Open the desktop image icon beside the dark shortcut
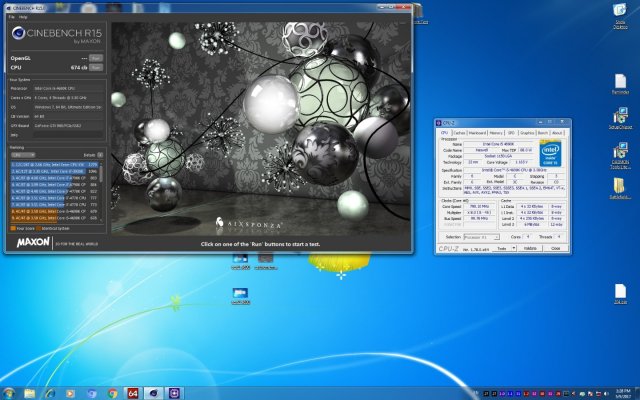The image size is (640, 400). click(240, 261)
